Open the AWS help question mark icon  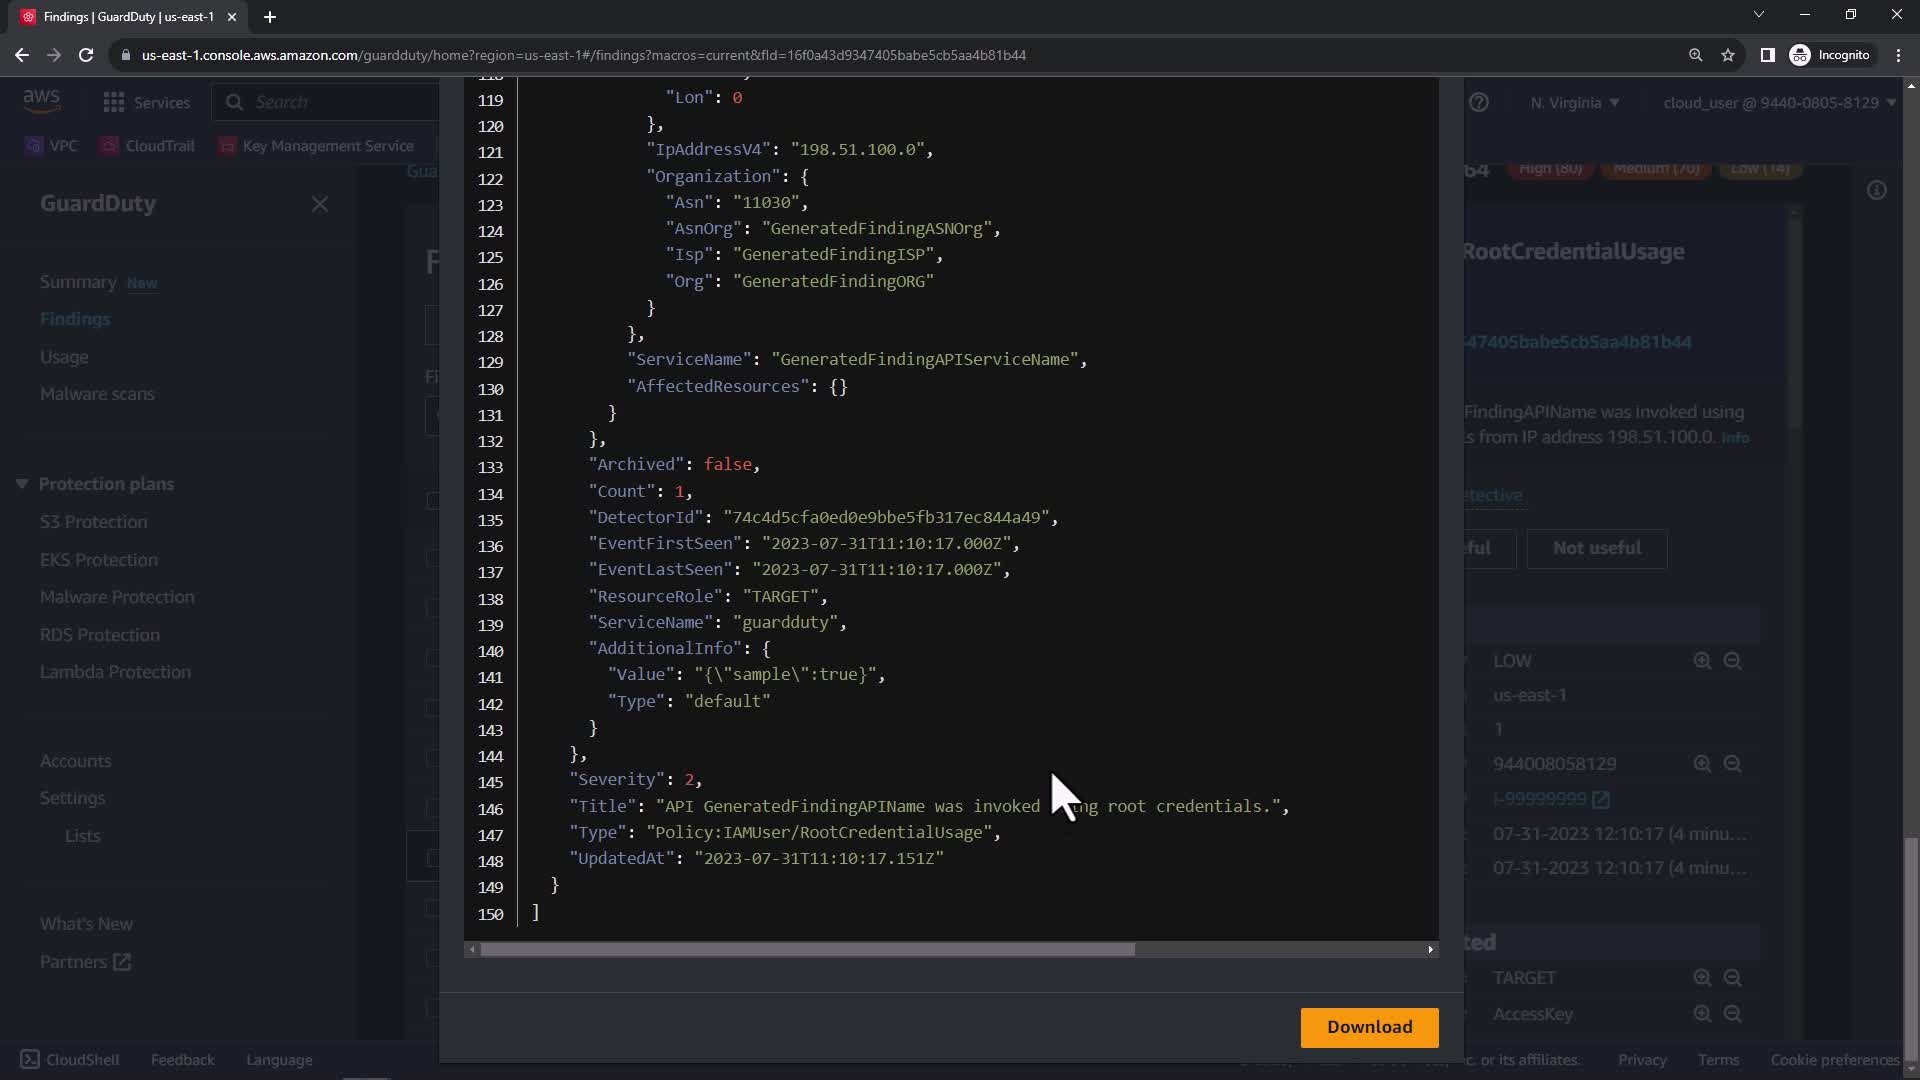[x=1479, y=103]
